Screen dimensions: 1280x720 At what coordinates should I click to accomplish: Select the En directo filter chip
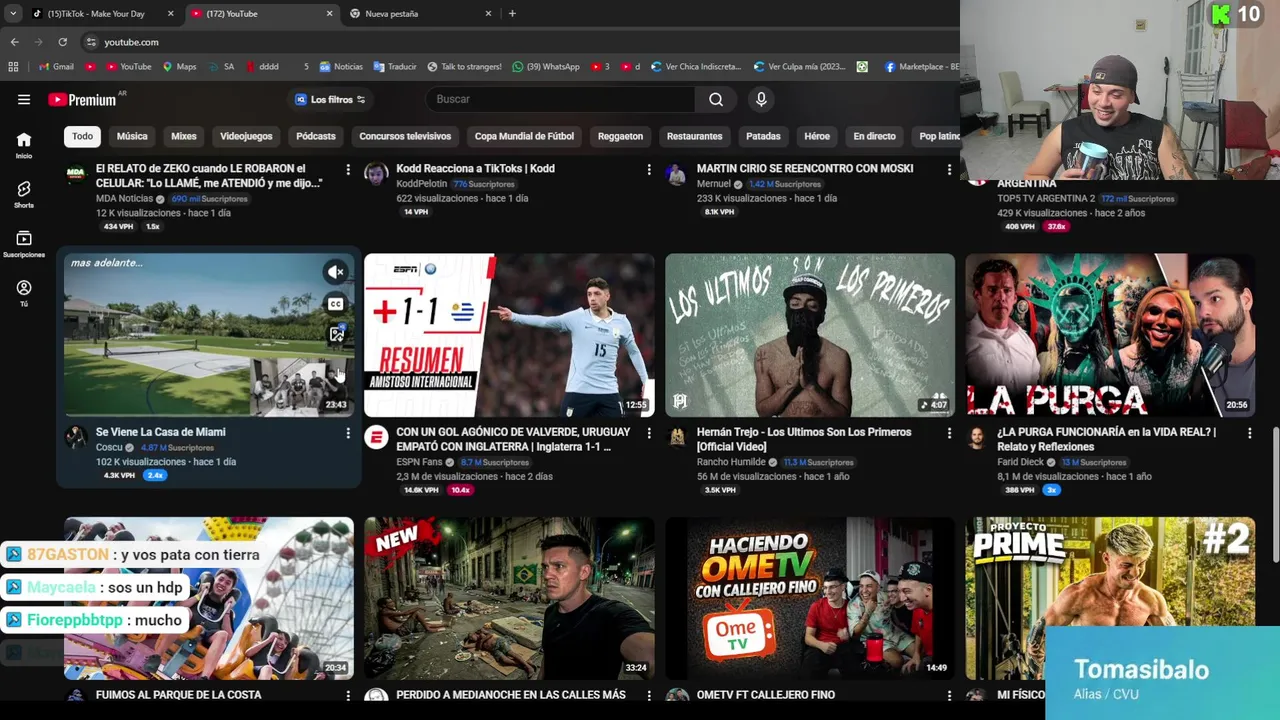tap(874, 136)
